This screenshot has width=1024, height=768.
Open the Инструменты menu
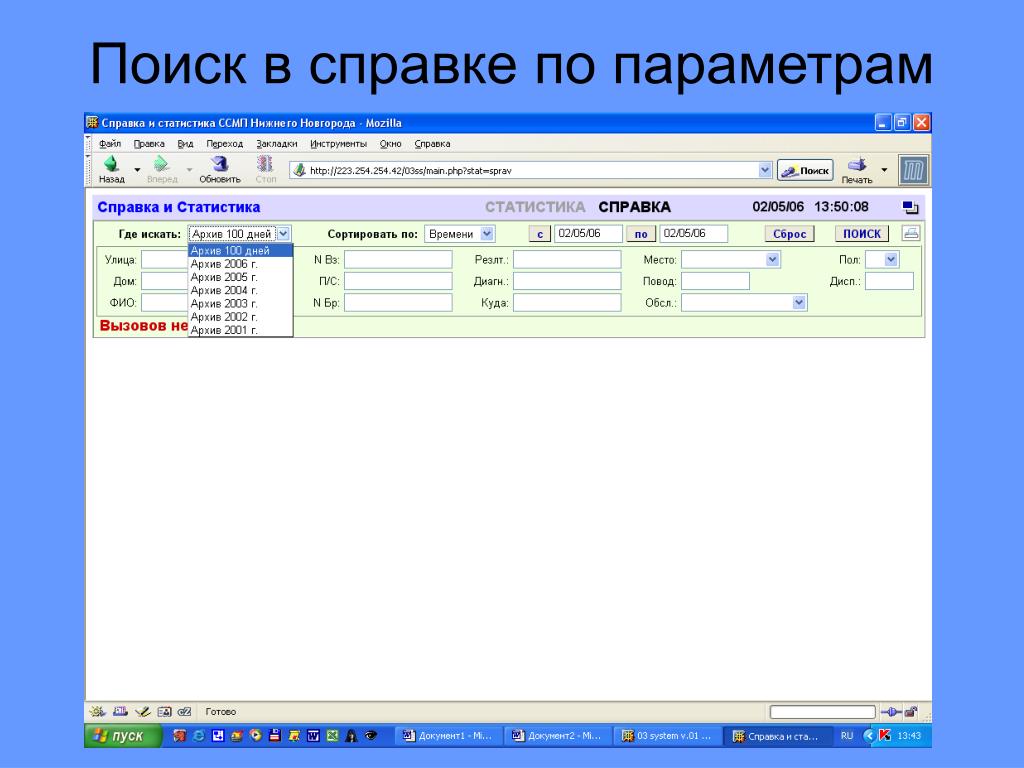click(338, 144)
